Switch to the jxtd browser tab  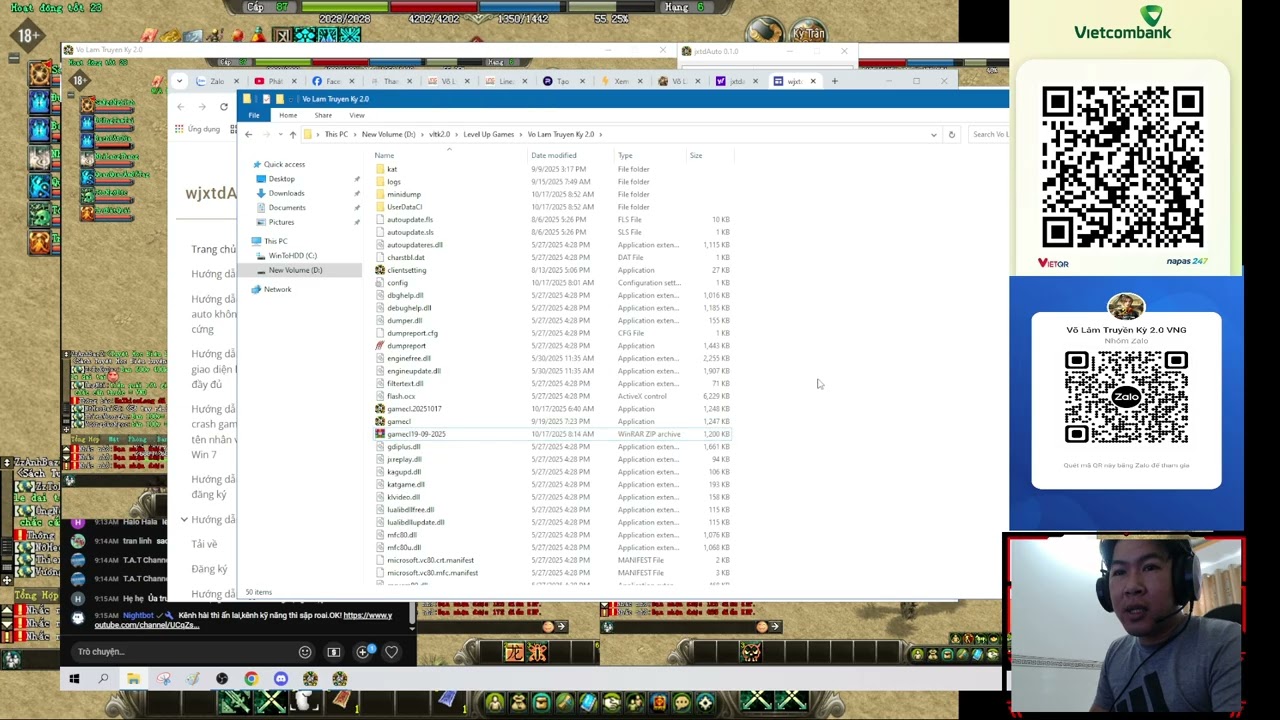pyautogui.click(x=738, y=81)
